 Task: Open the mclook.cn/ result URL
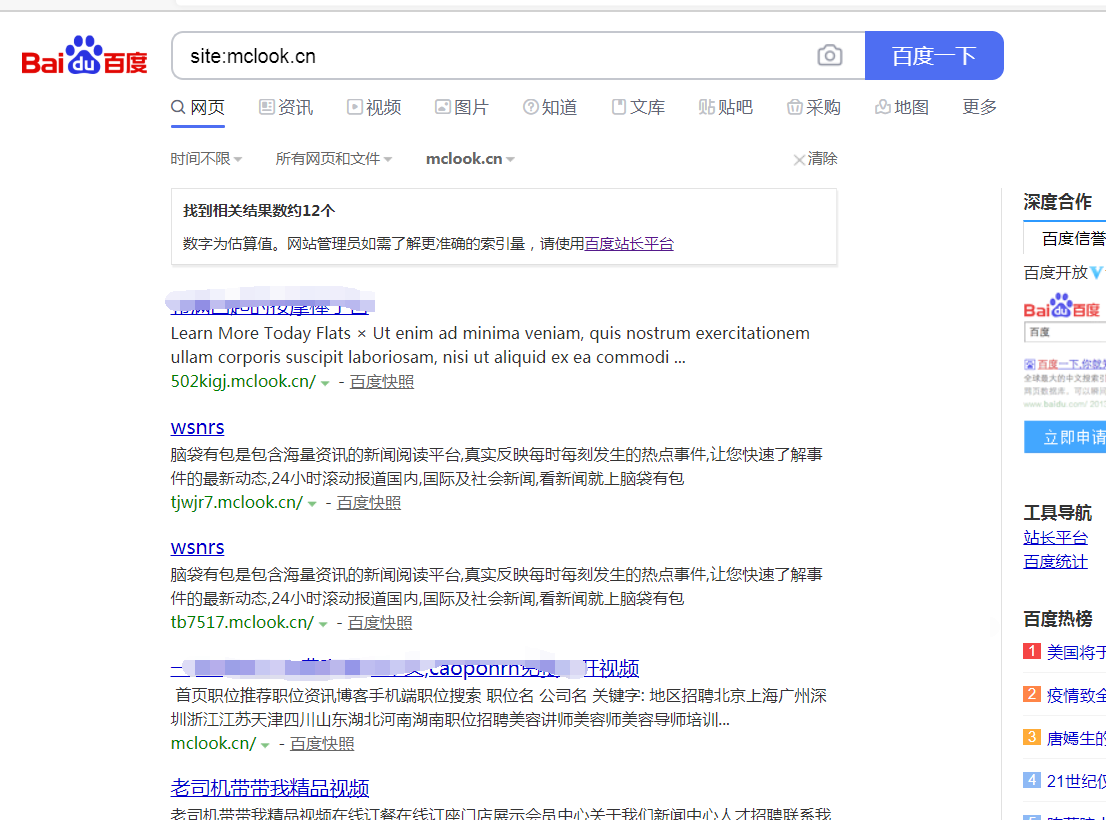click(214, 743)
